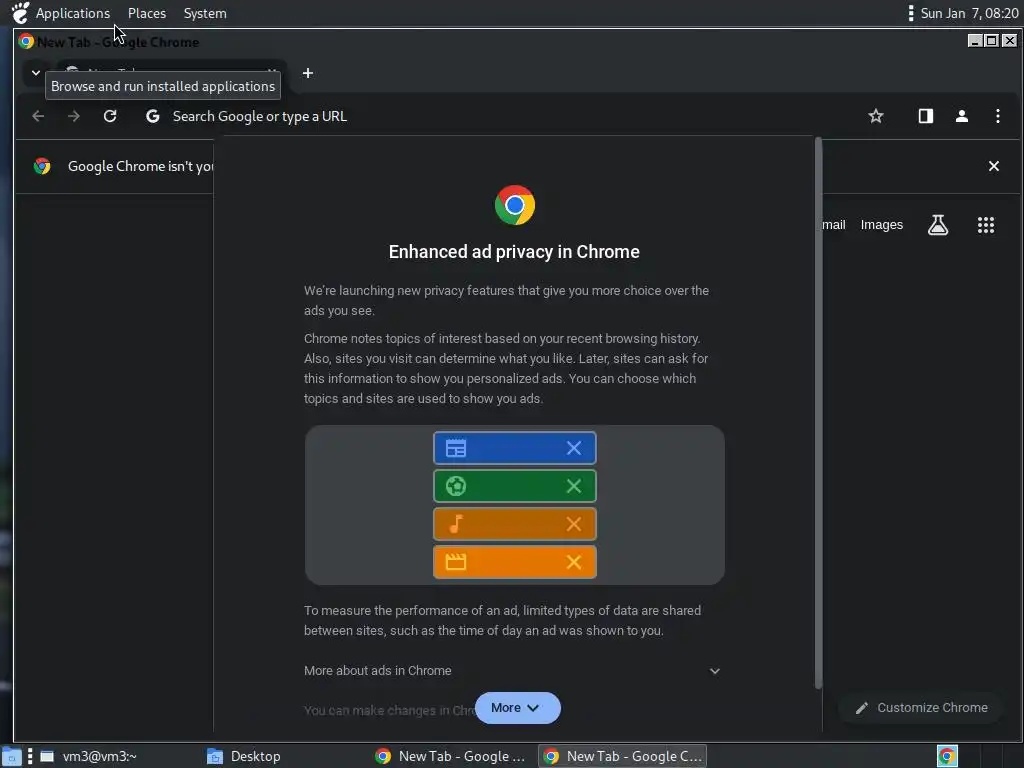Click the Chrome logo in the infobar
Screen dimensions: 1024x768
42,166
